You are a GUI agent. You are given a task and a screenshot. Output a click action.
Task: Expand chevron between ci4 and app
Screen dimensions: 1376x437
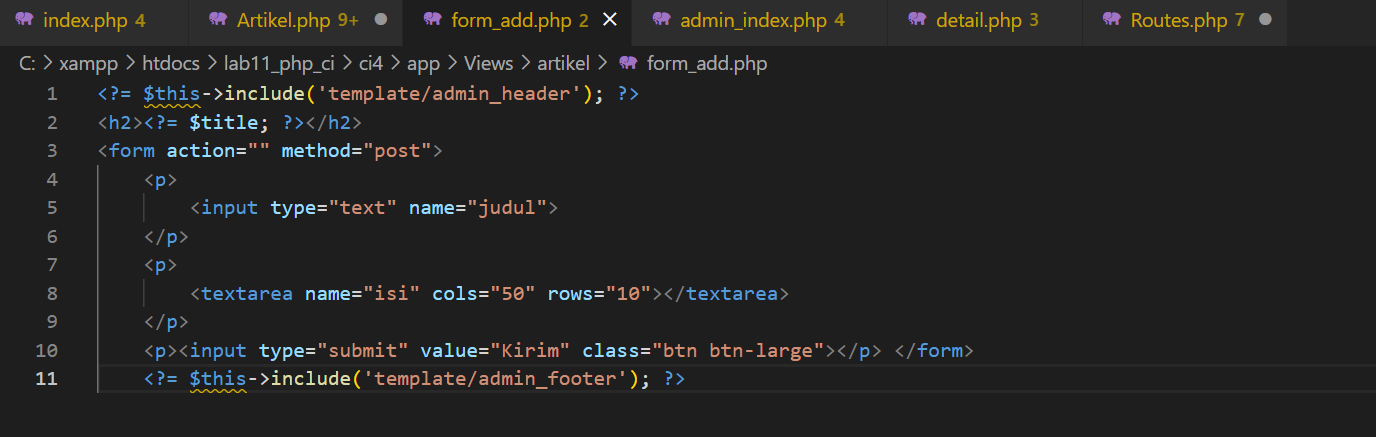(x=396, y=63)
